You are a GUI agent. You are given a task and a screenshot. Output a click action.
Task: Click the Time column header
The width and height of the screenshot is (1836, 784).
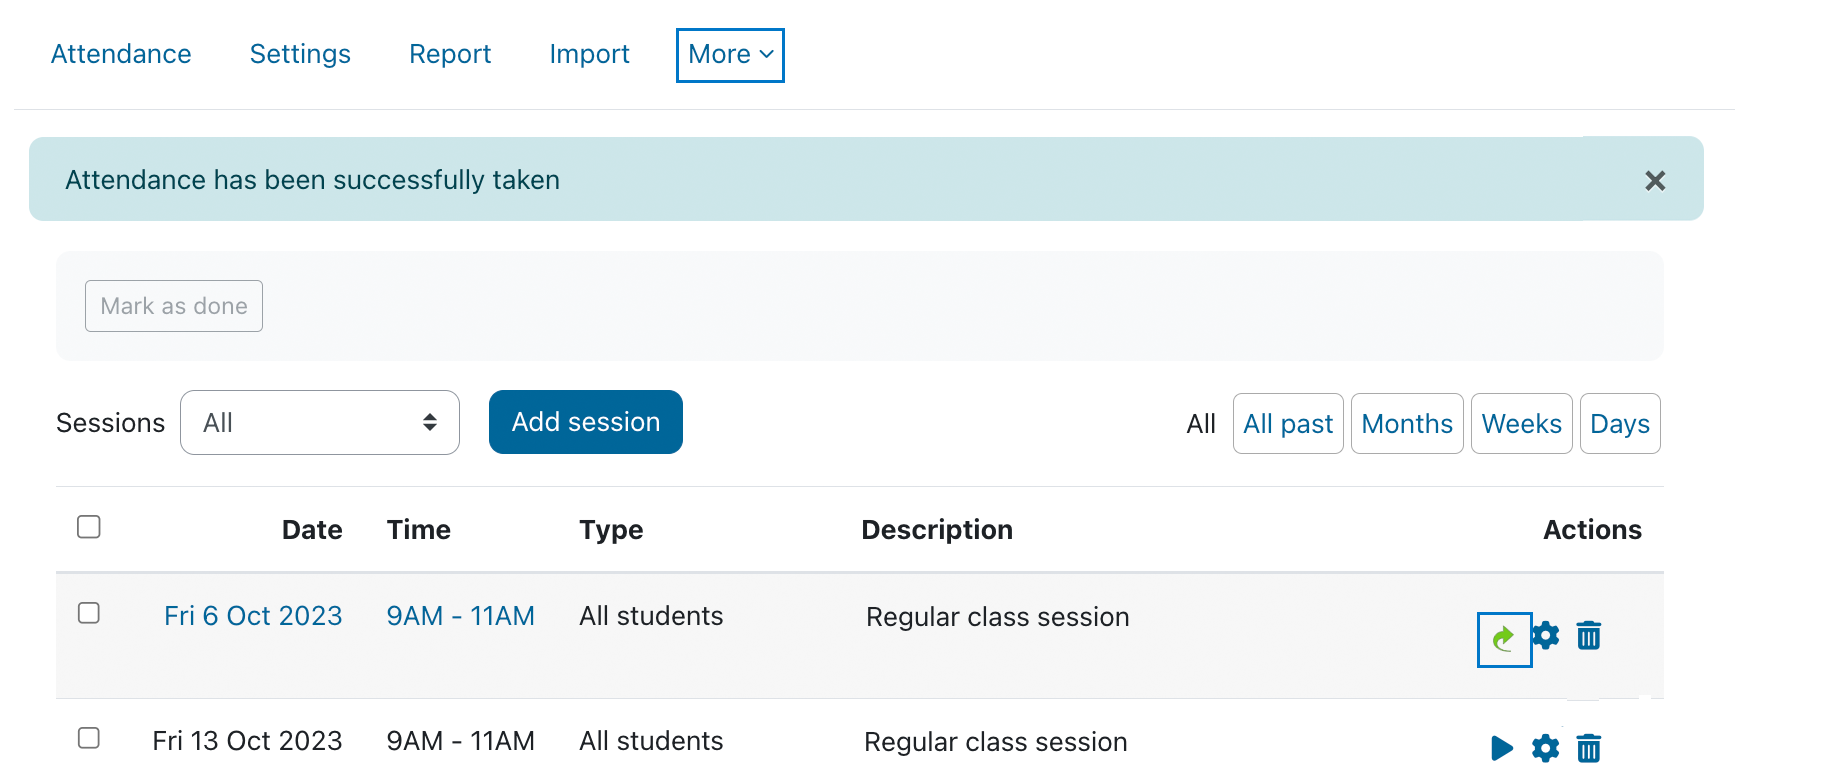click(419, 530)
